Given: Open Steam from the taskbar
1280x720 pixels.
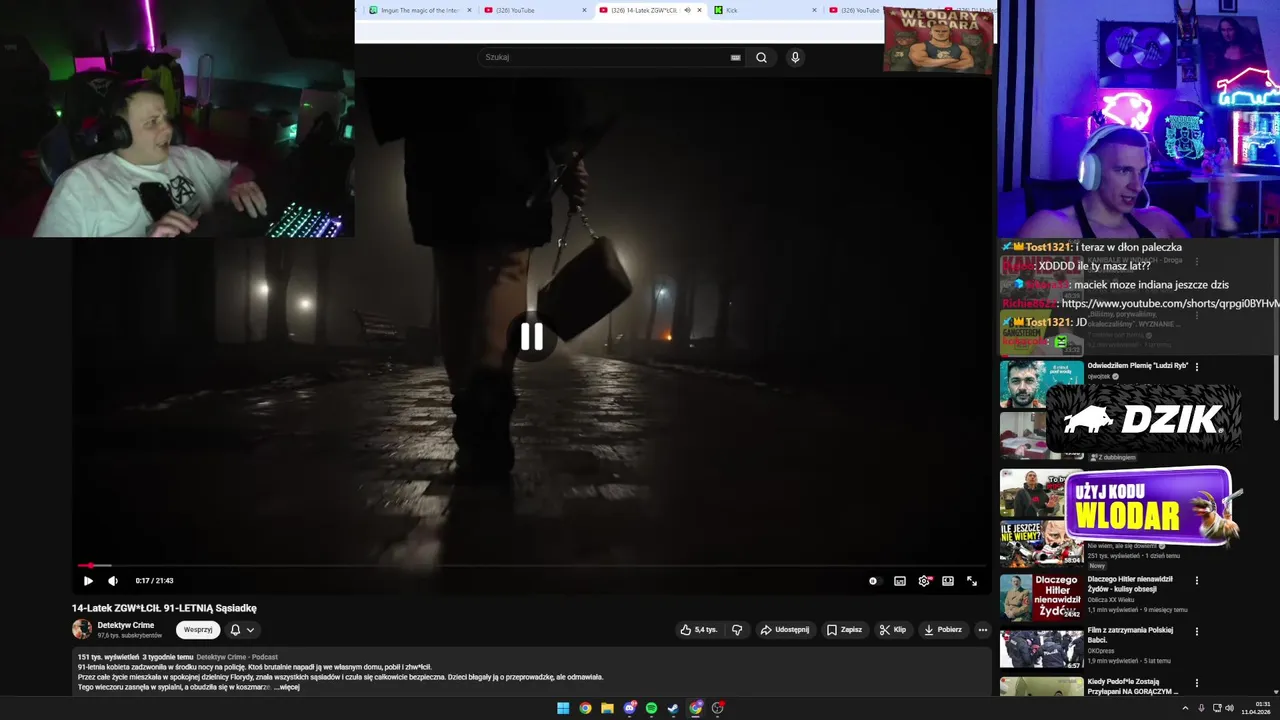Looking at the screenshot, I should coord(673,708).
